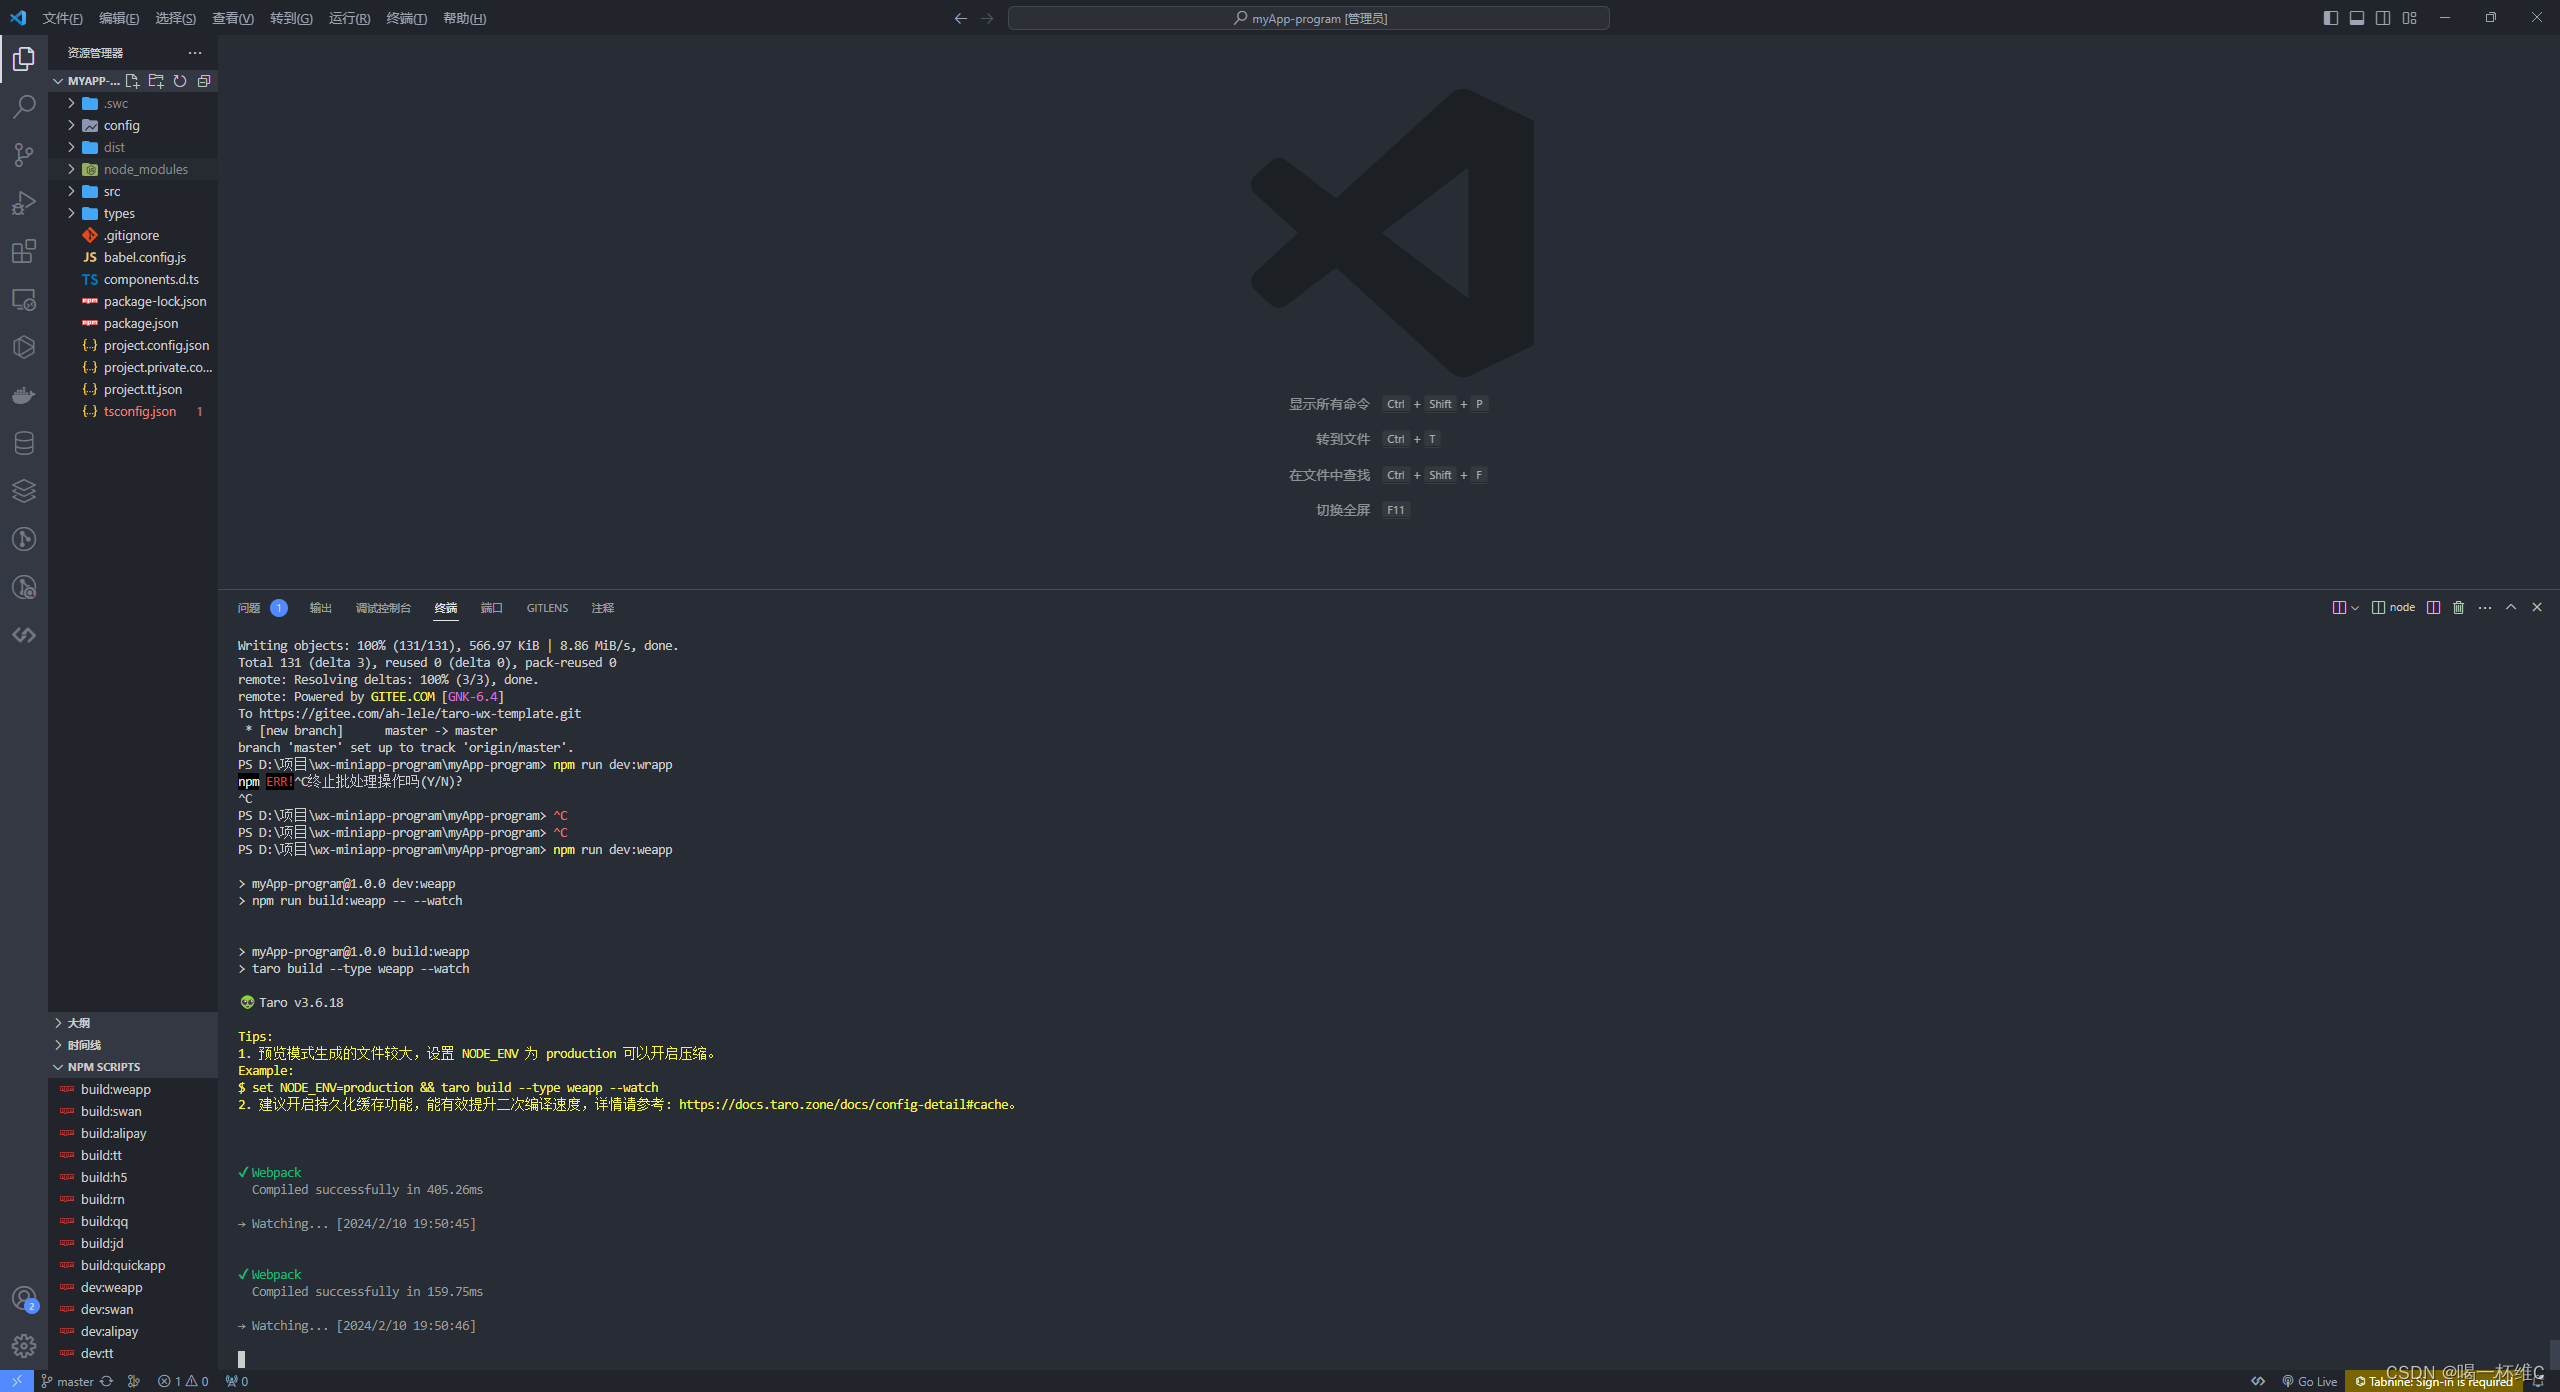Kill terminal with the trash icon
2560x1392 pixels.
click(x=2459, y=608)
